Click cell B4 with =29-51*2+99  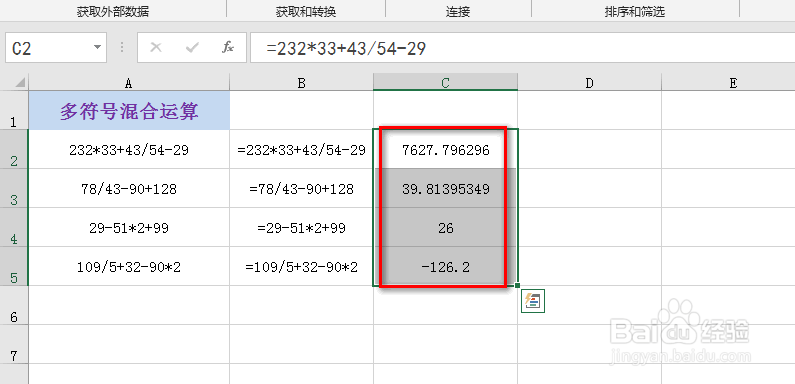pyautogui.click(x=302, y=228)
